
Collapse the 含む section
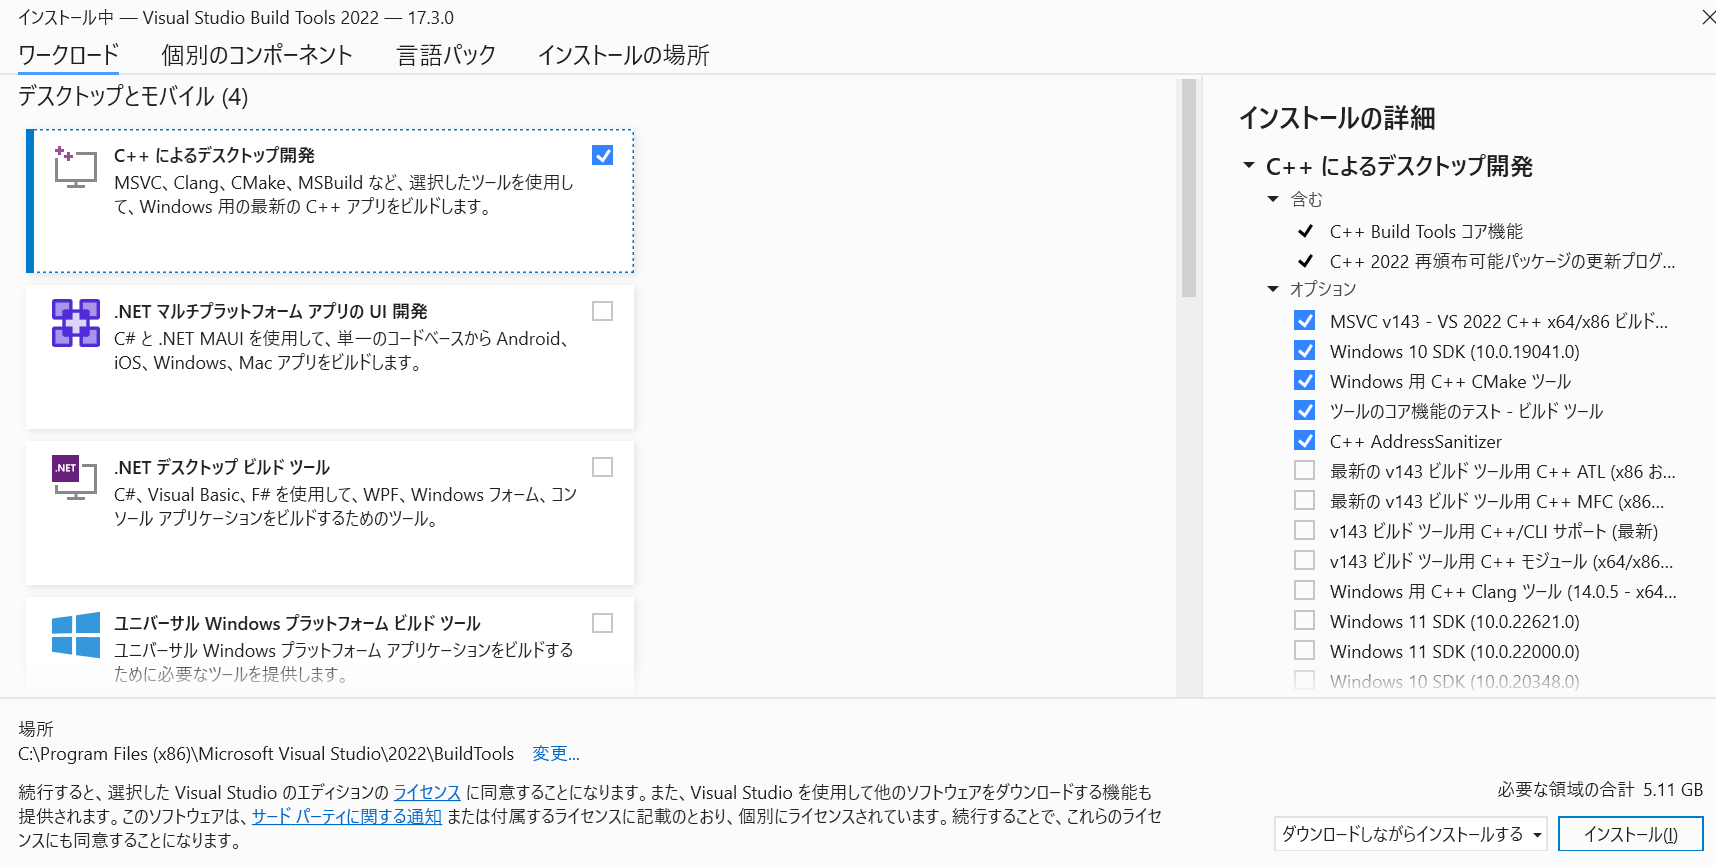pos(1273,199)
